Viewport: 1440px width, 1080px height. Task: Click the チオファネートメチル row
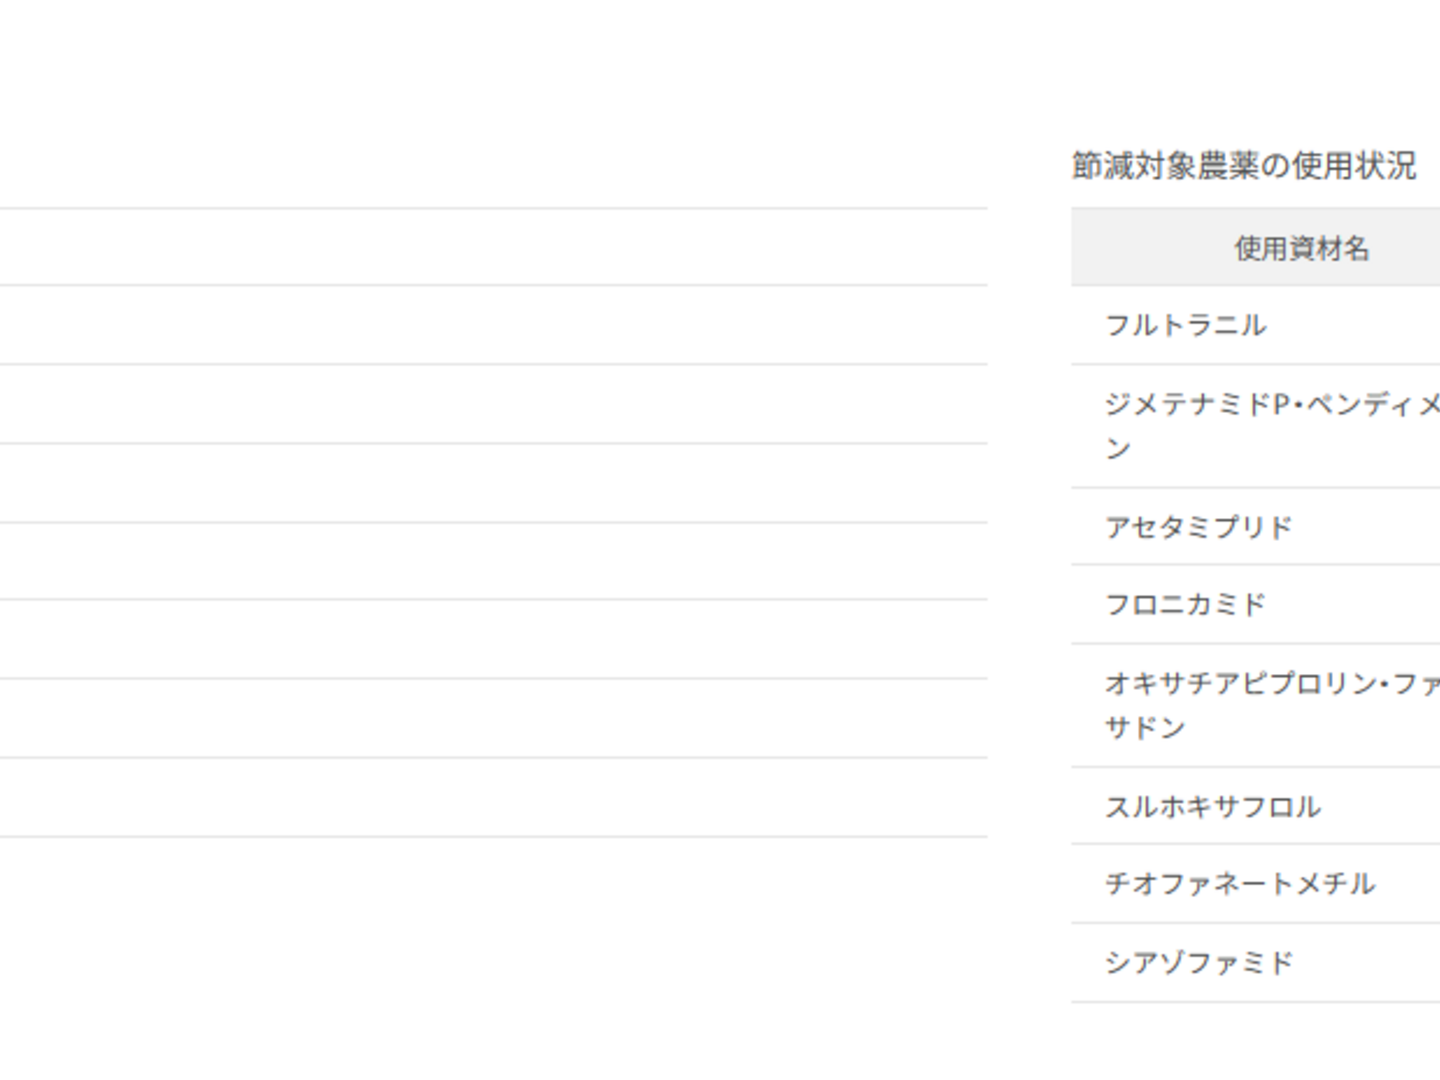click(x=1240, y=884)
